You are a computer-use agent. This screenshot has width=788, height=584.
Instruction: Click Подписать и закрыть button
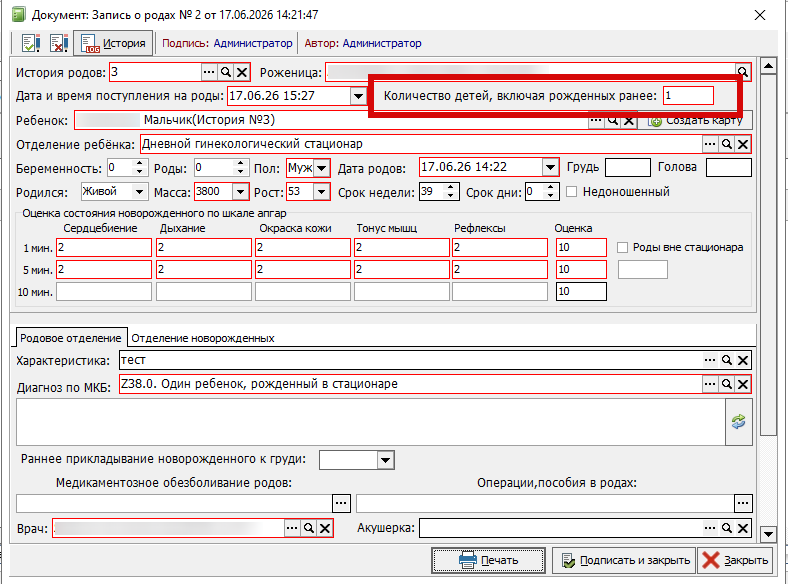coord(624,560)
